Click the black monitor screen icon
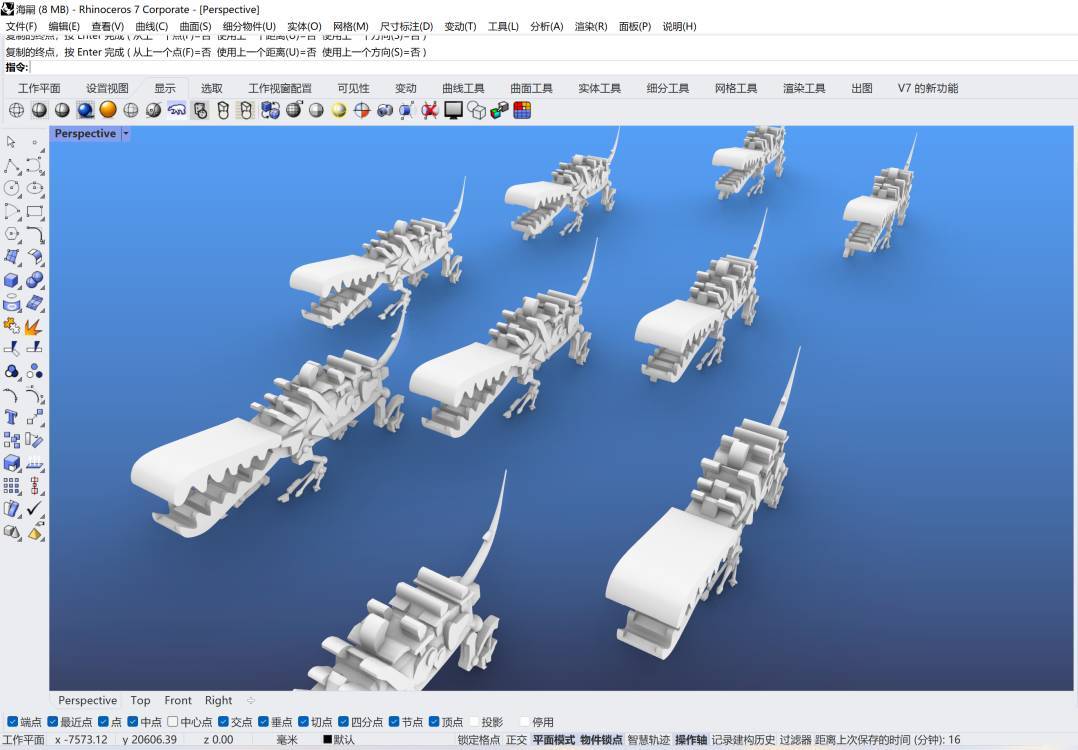Viewport: 1078px width, 750px height. click(453, 110)
